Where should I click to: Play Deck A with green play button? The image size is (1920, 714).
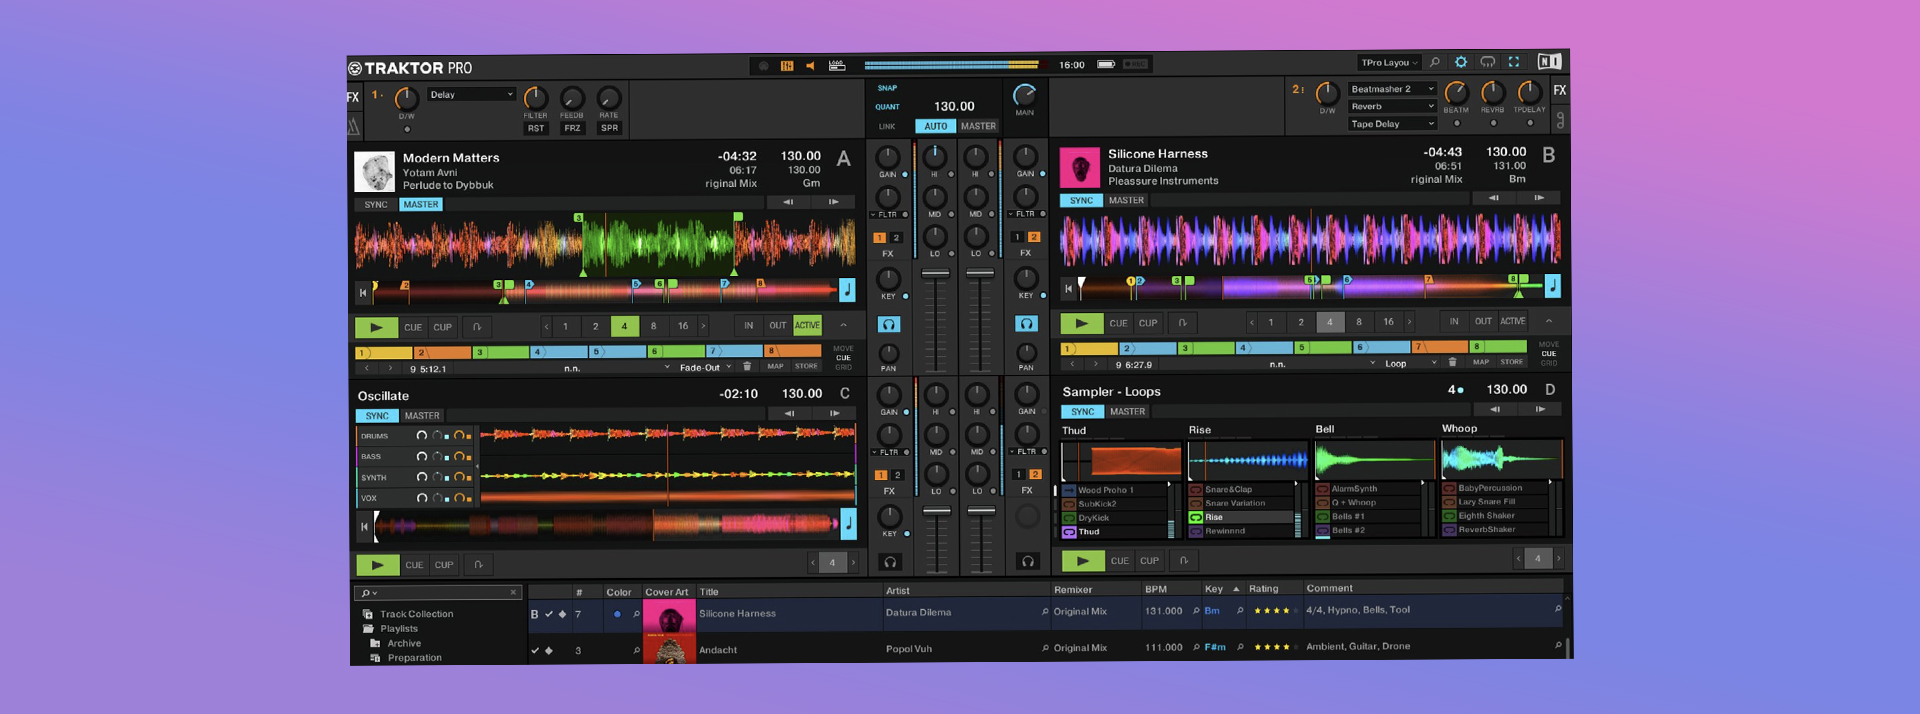[376, 327]
